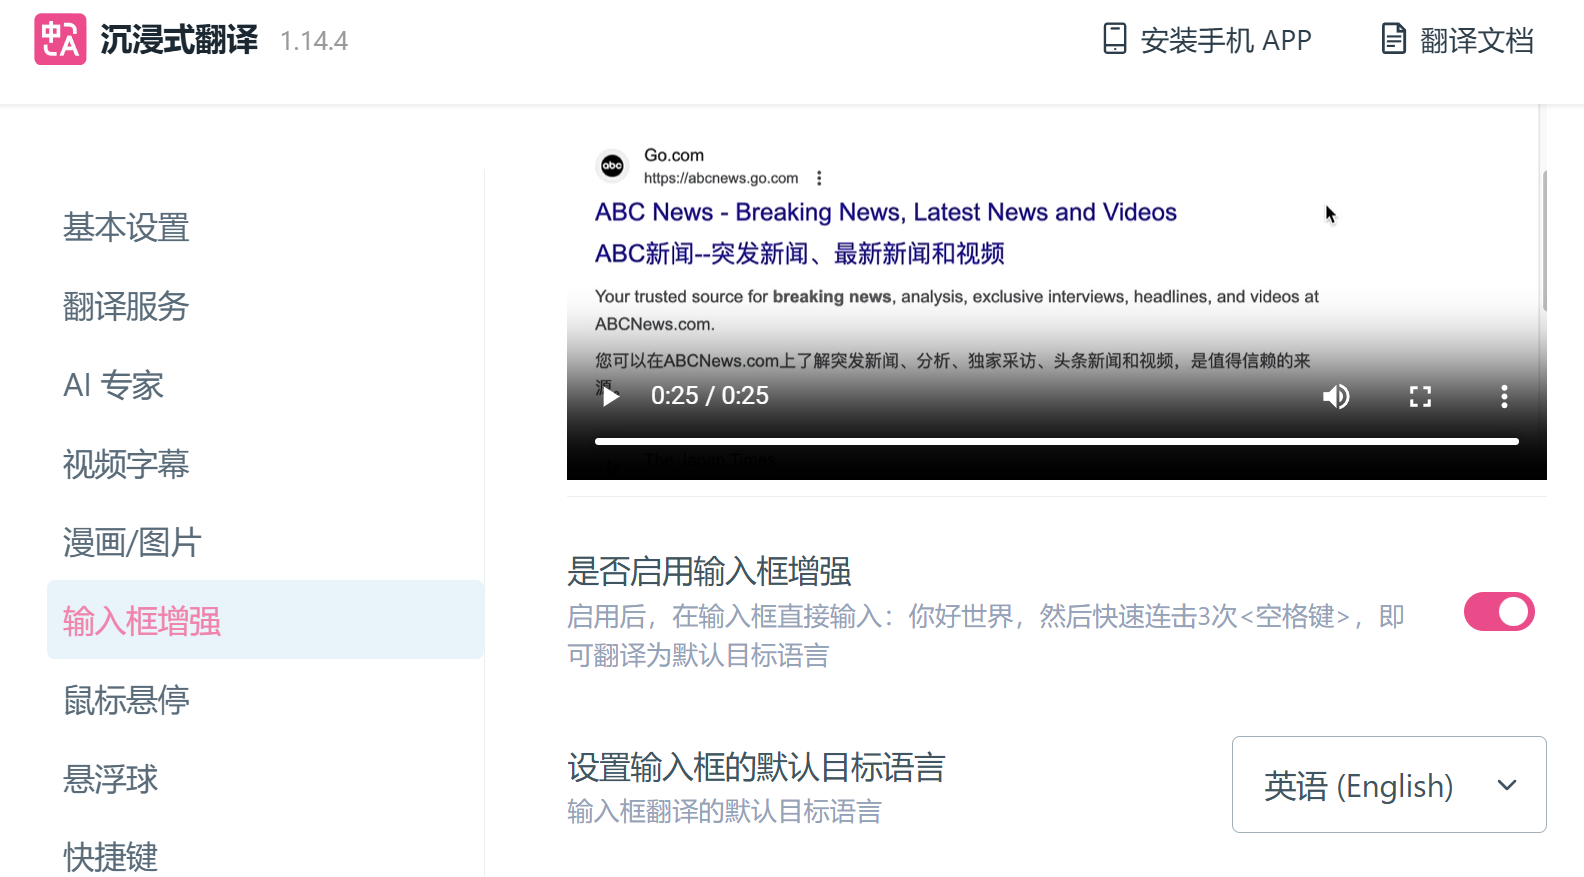The image size is (1584, 877).
Task: Click the video progress bar
Action: (x=1057, y=441)
